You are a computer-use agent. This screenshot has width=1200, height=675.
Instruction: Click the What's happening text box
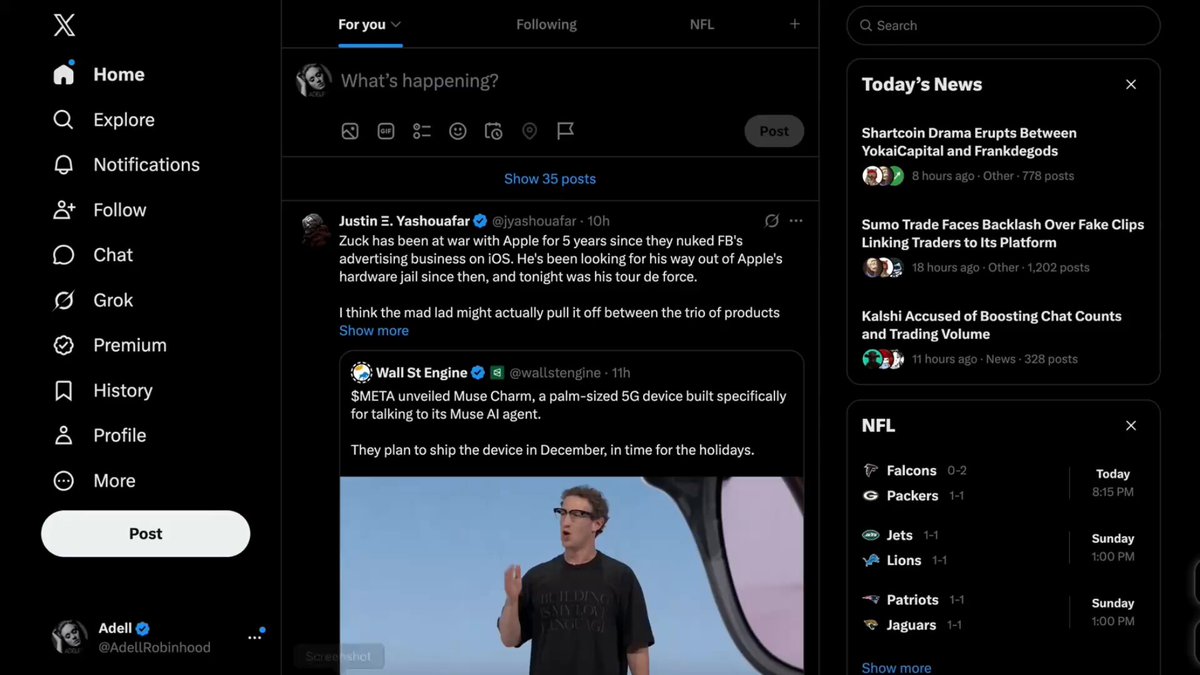572,81
